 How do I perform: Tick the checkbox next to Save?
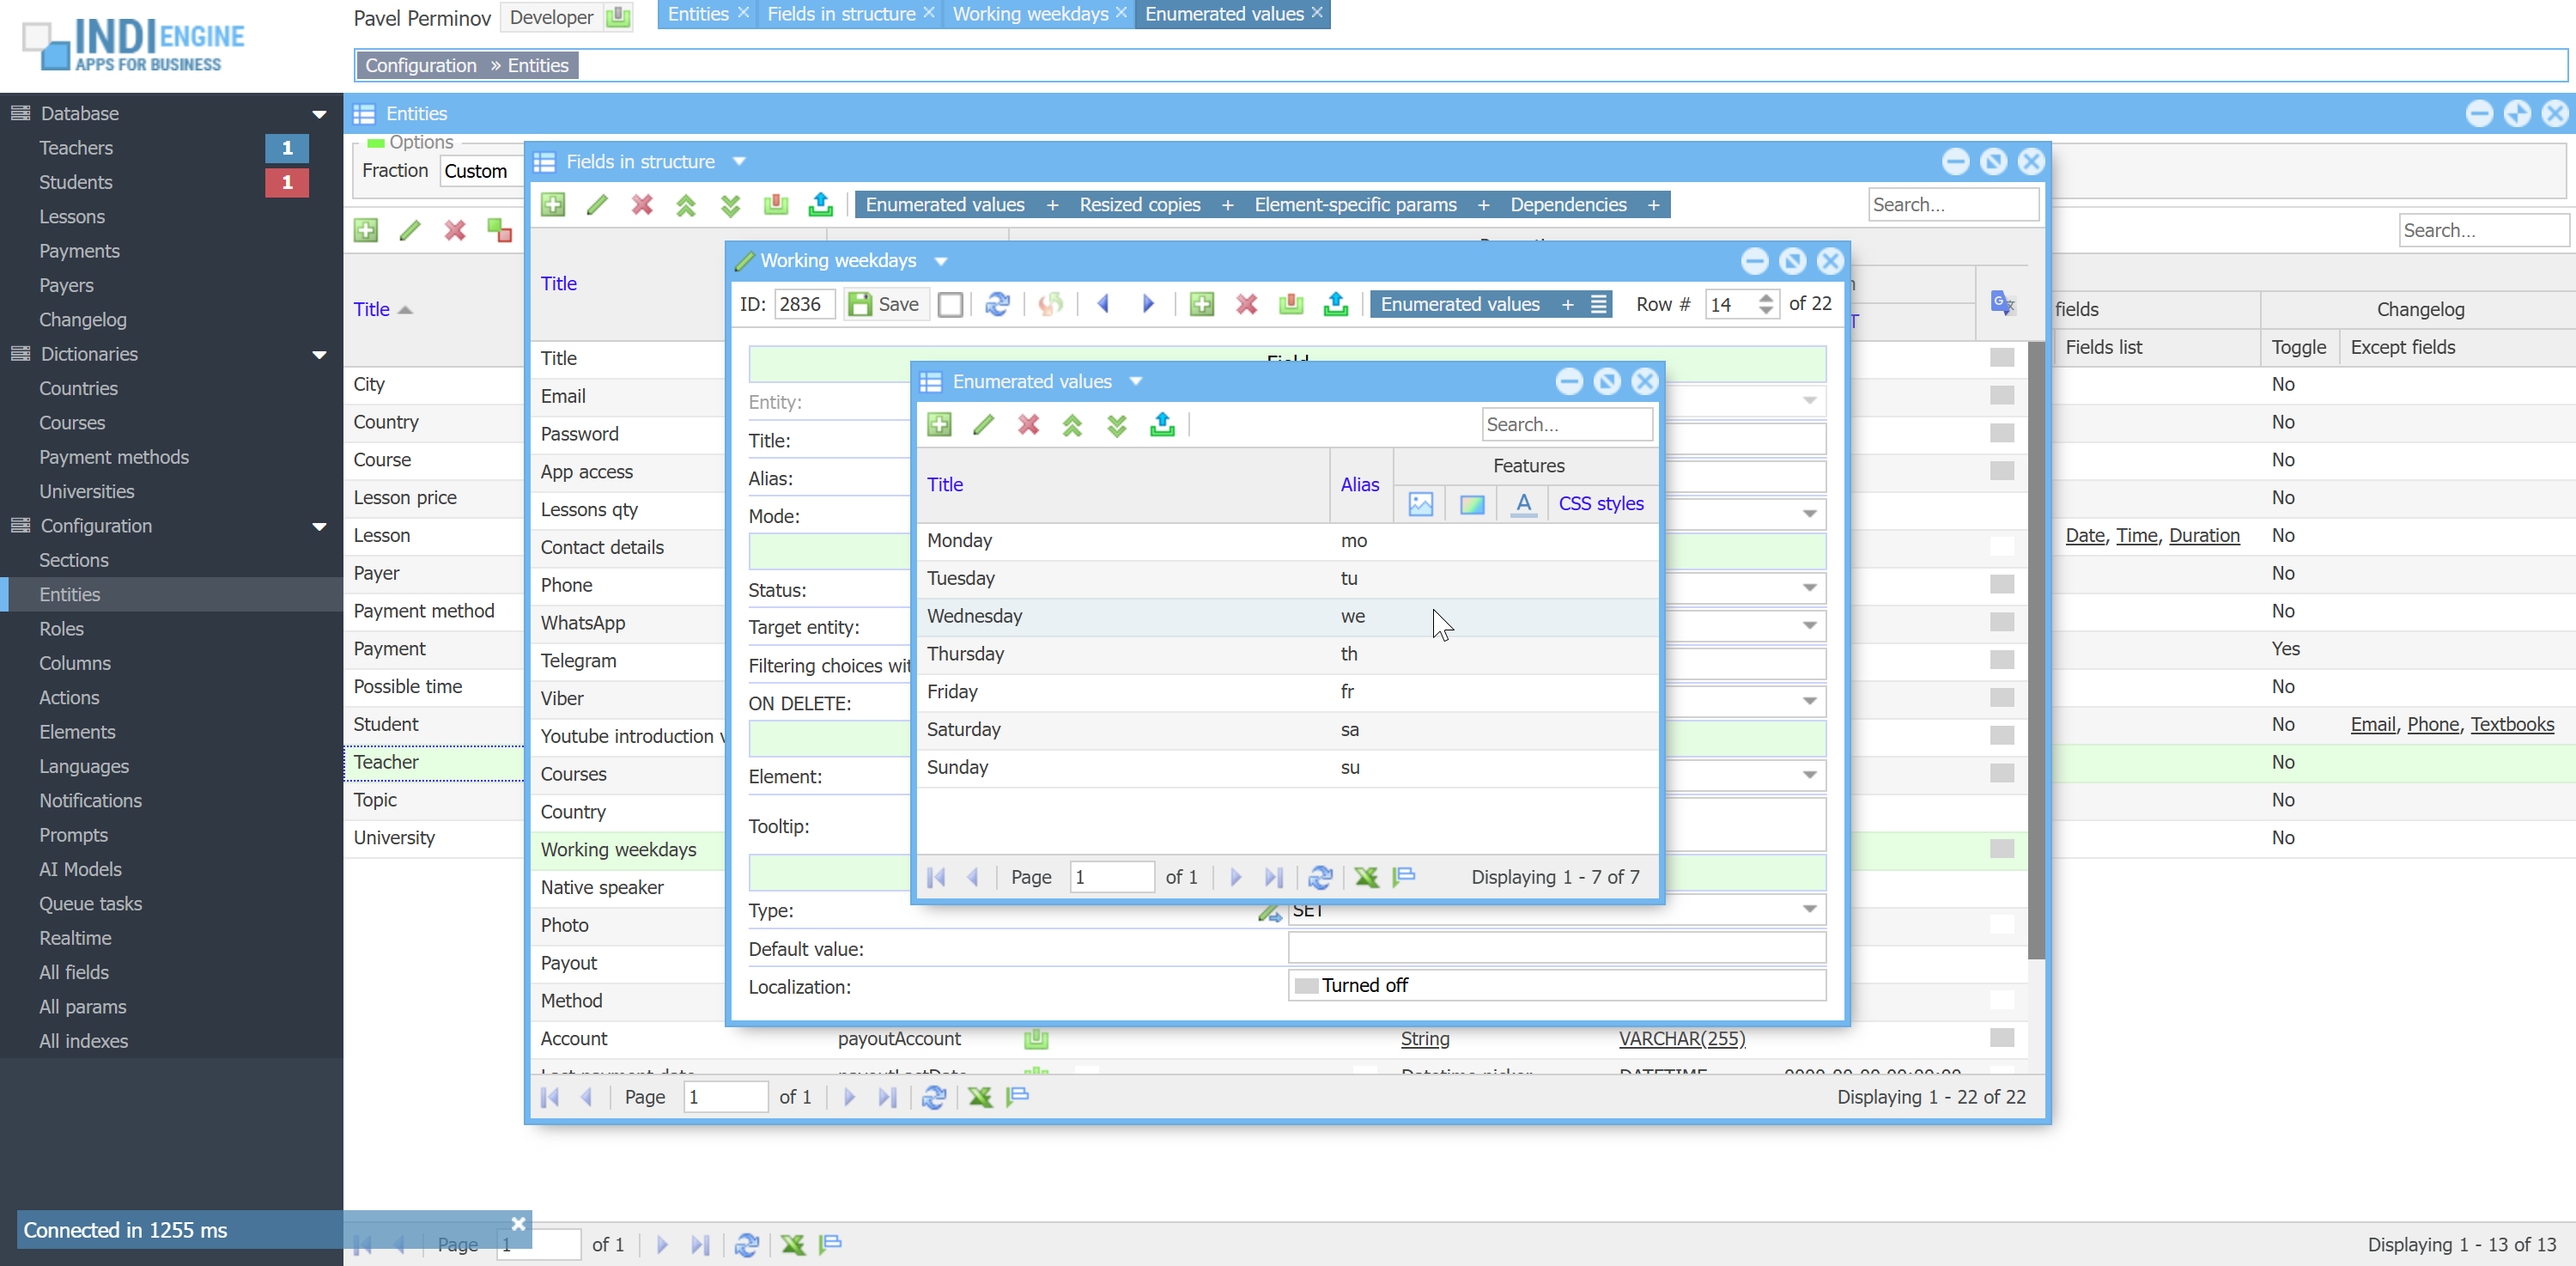[x=950, y=304]
